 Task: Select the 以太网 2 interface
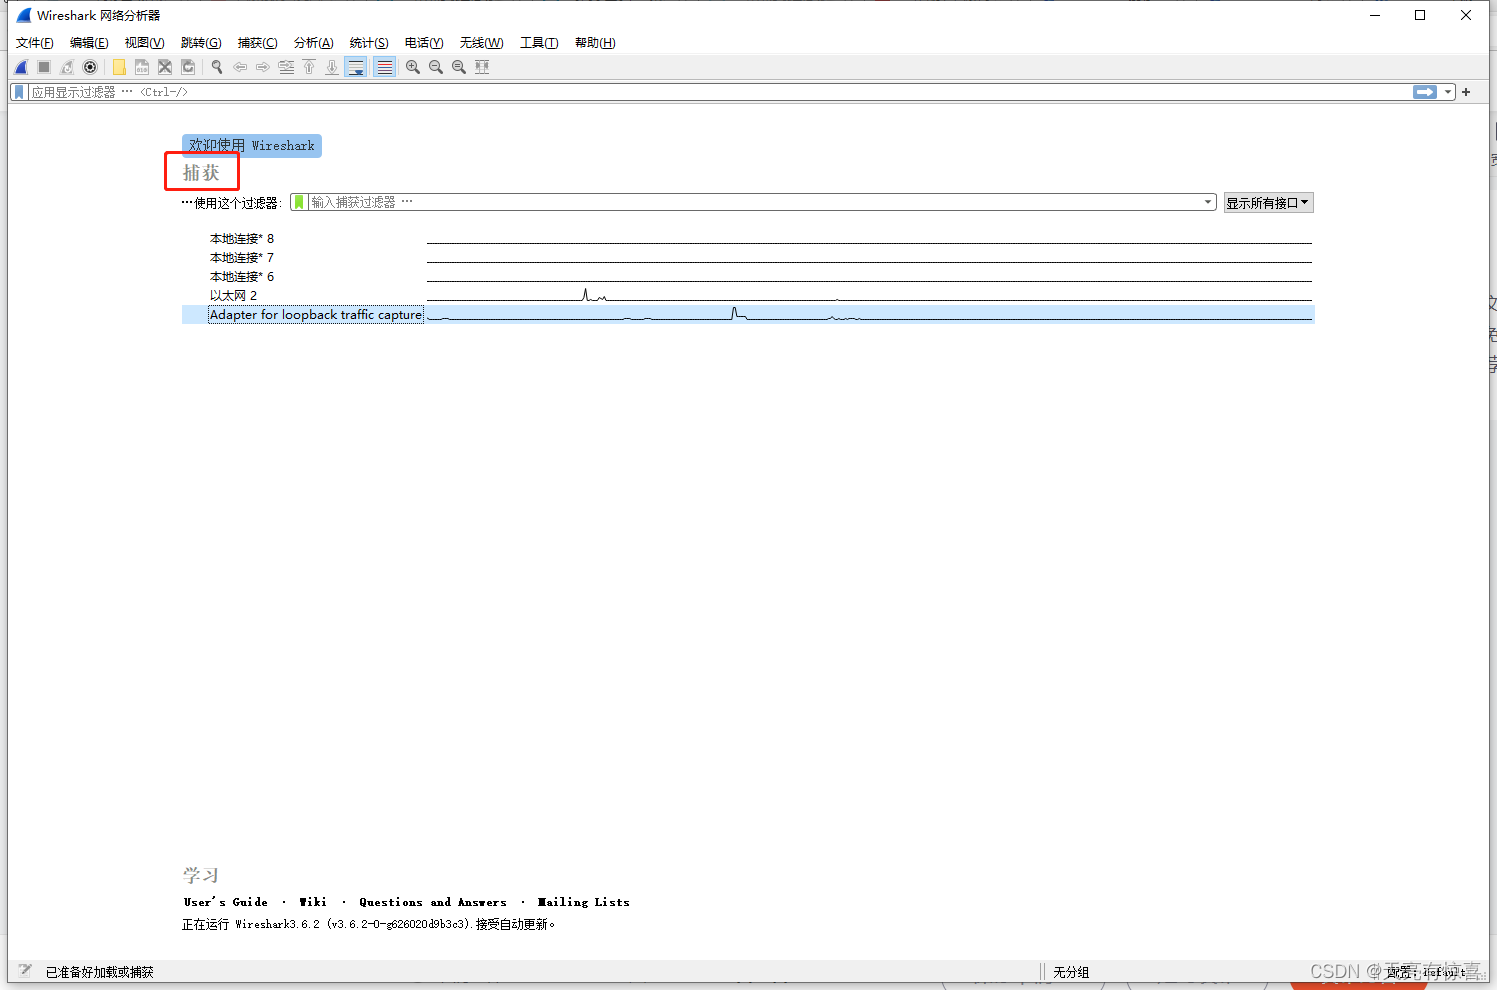click(233, 296)
